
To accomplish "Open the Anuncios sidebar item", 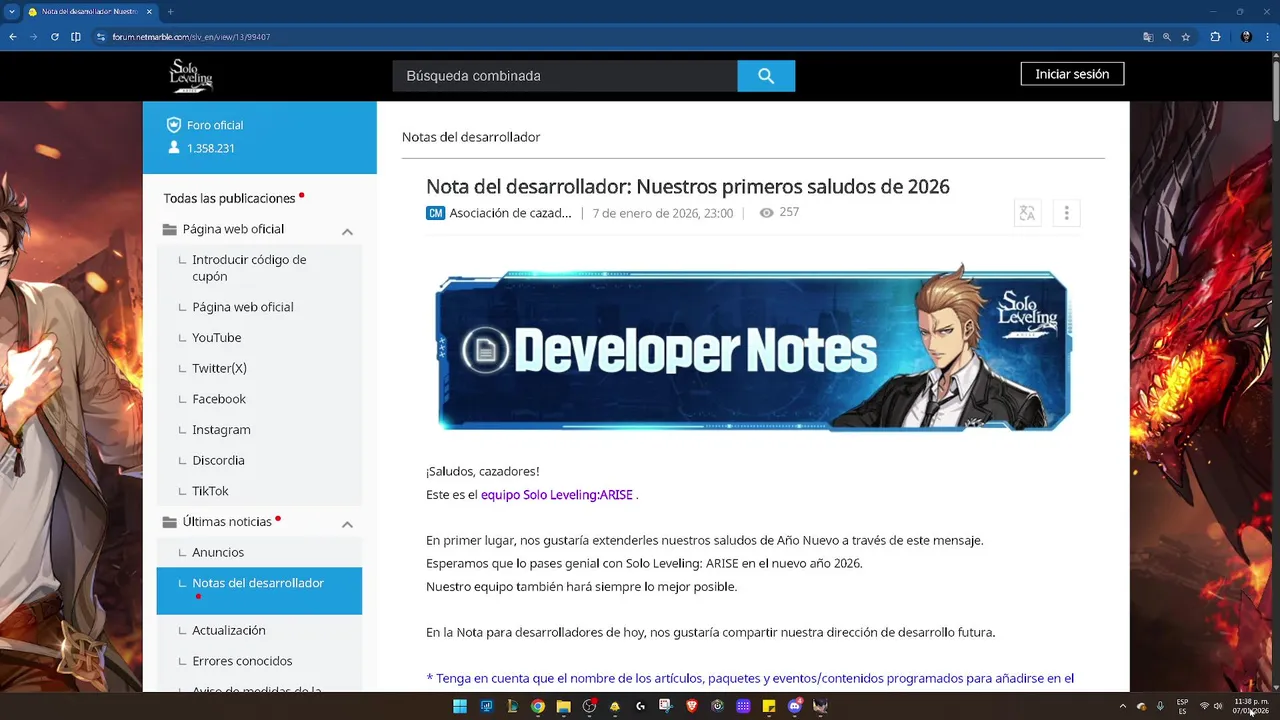I will click(218, 552).
